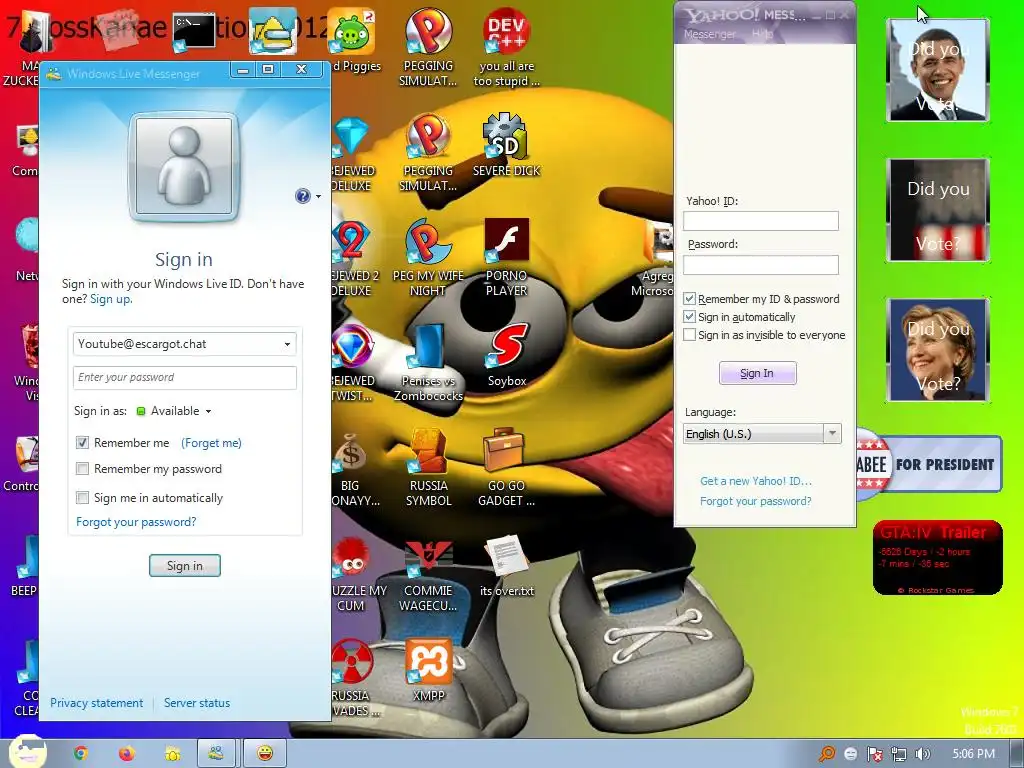Open the Command Prompt icon on desktop
The image size is (1024, 768).
click(194, 31)
